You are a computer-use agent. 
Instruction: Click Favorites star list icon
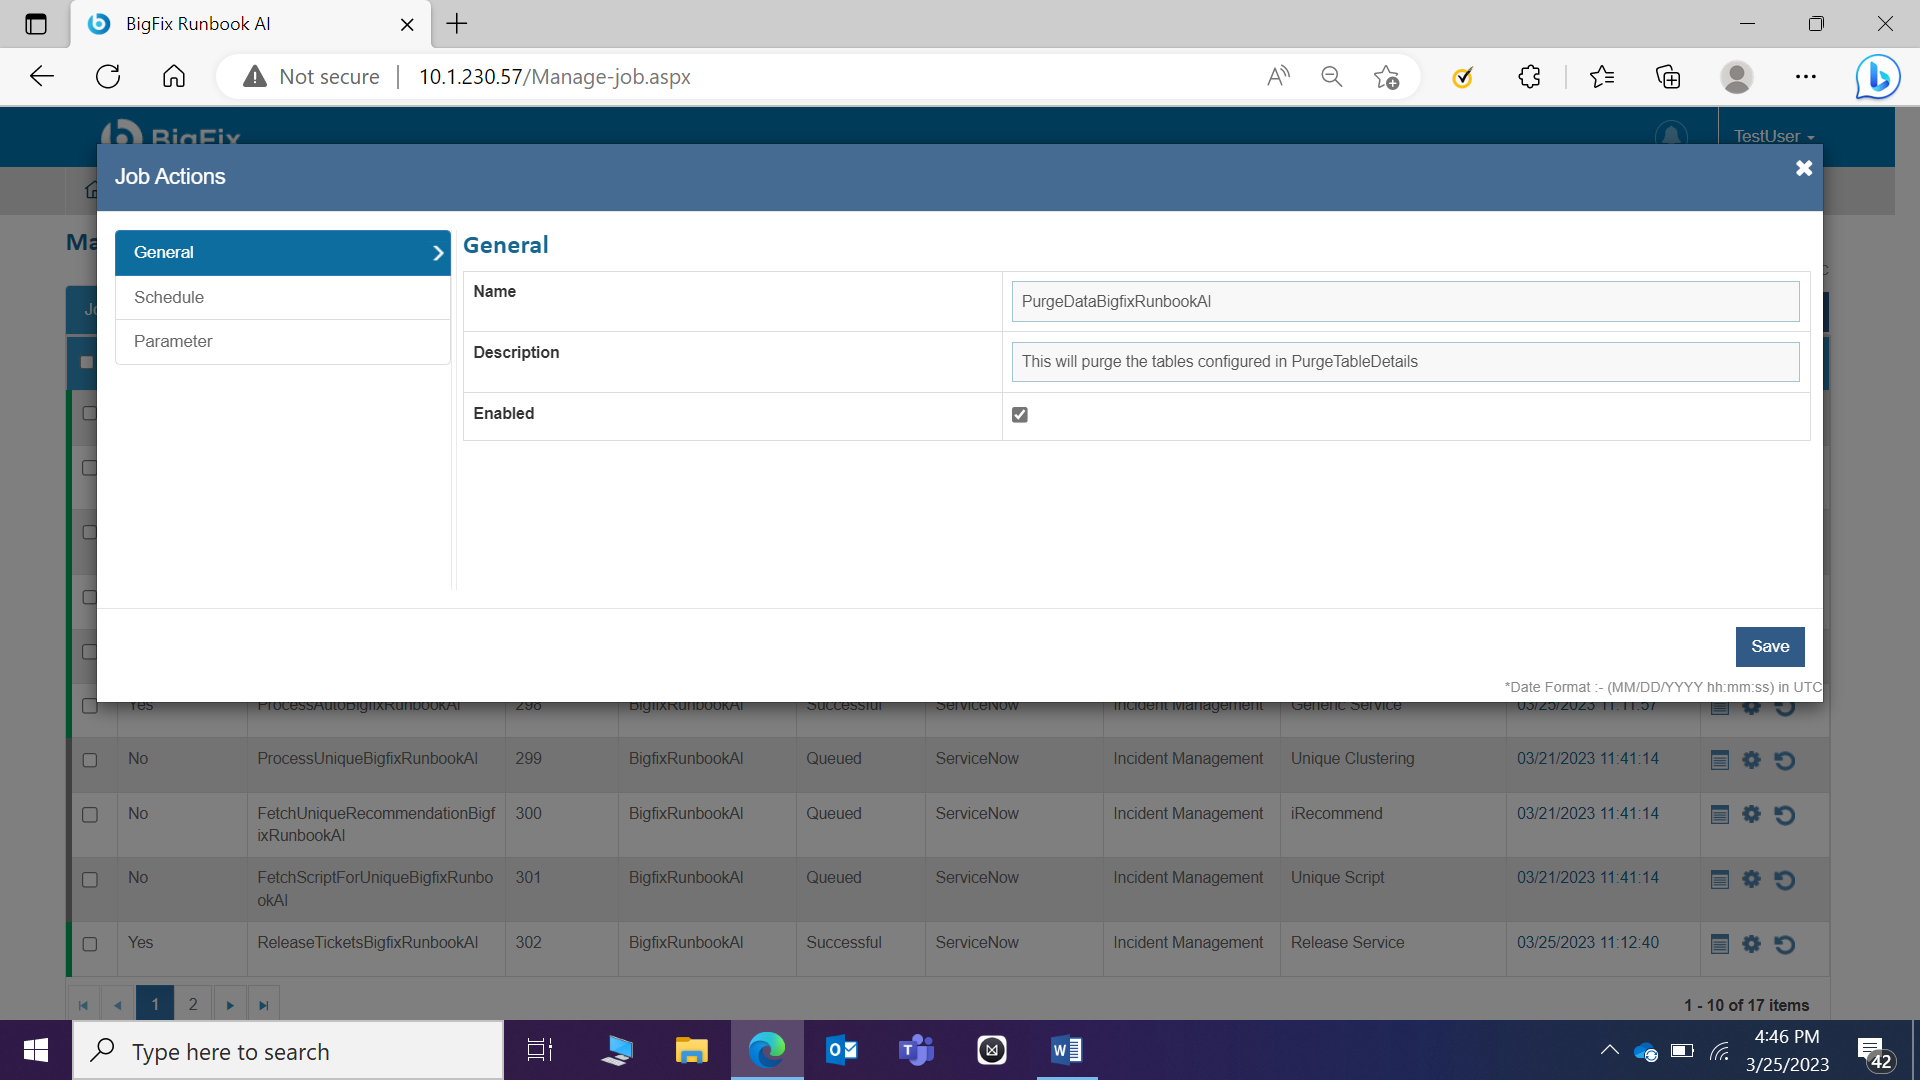[1601, 76]
